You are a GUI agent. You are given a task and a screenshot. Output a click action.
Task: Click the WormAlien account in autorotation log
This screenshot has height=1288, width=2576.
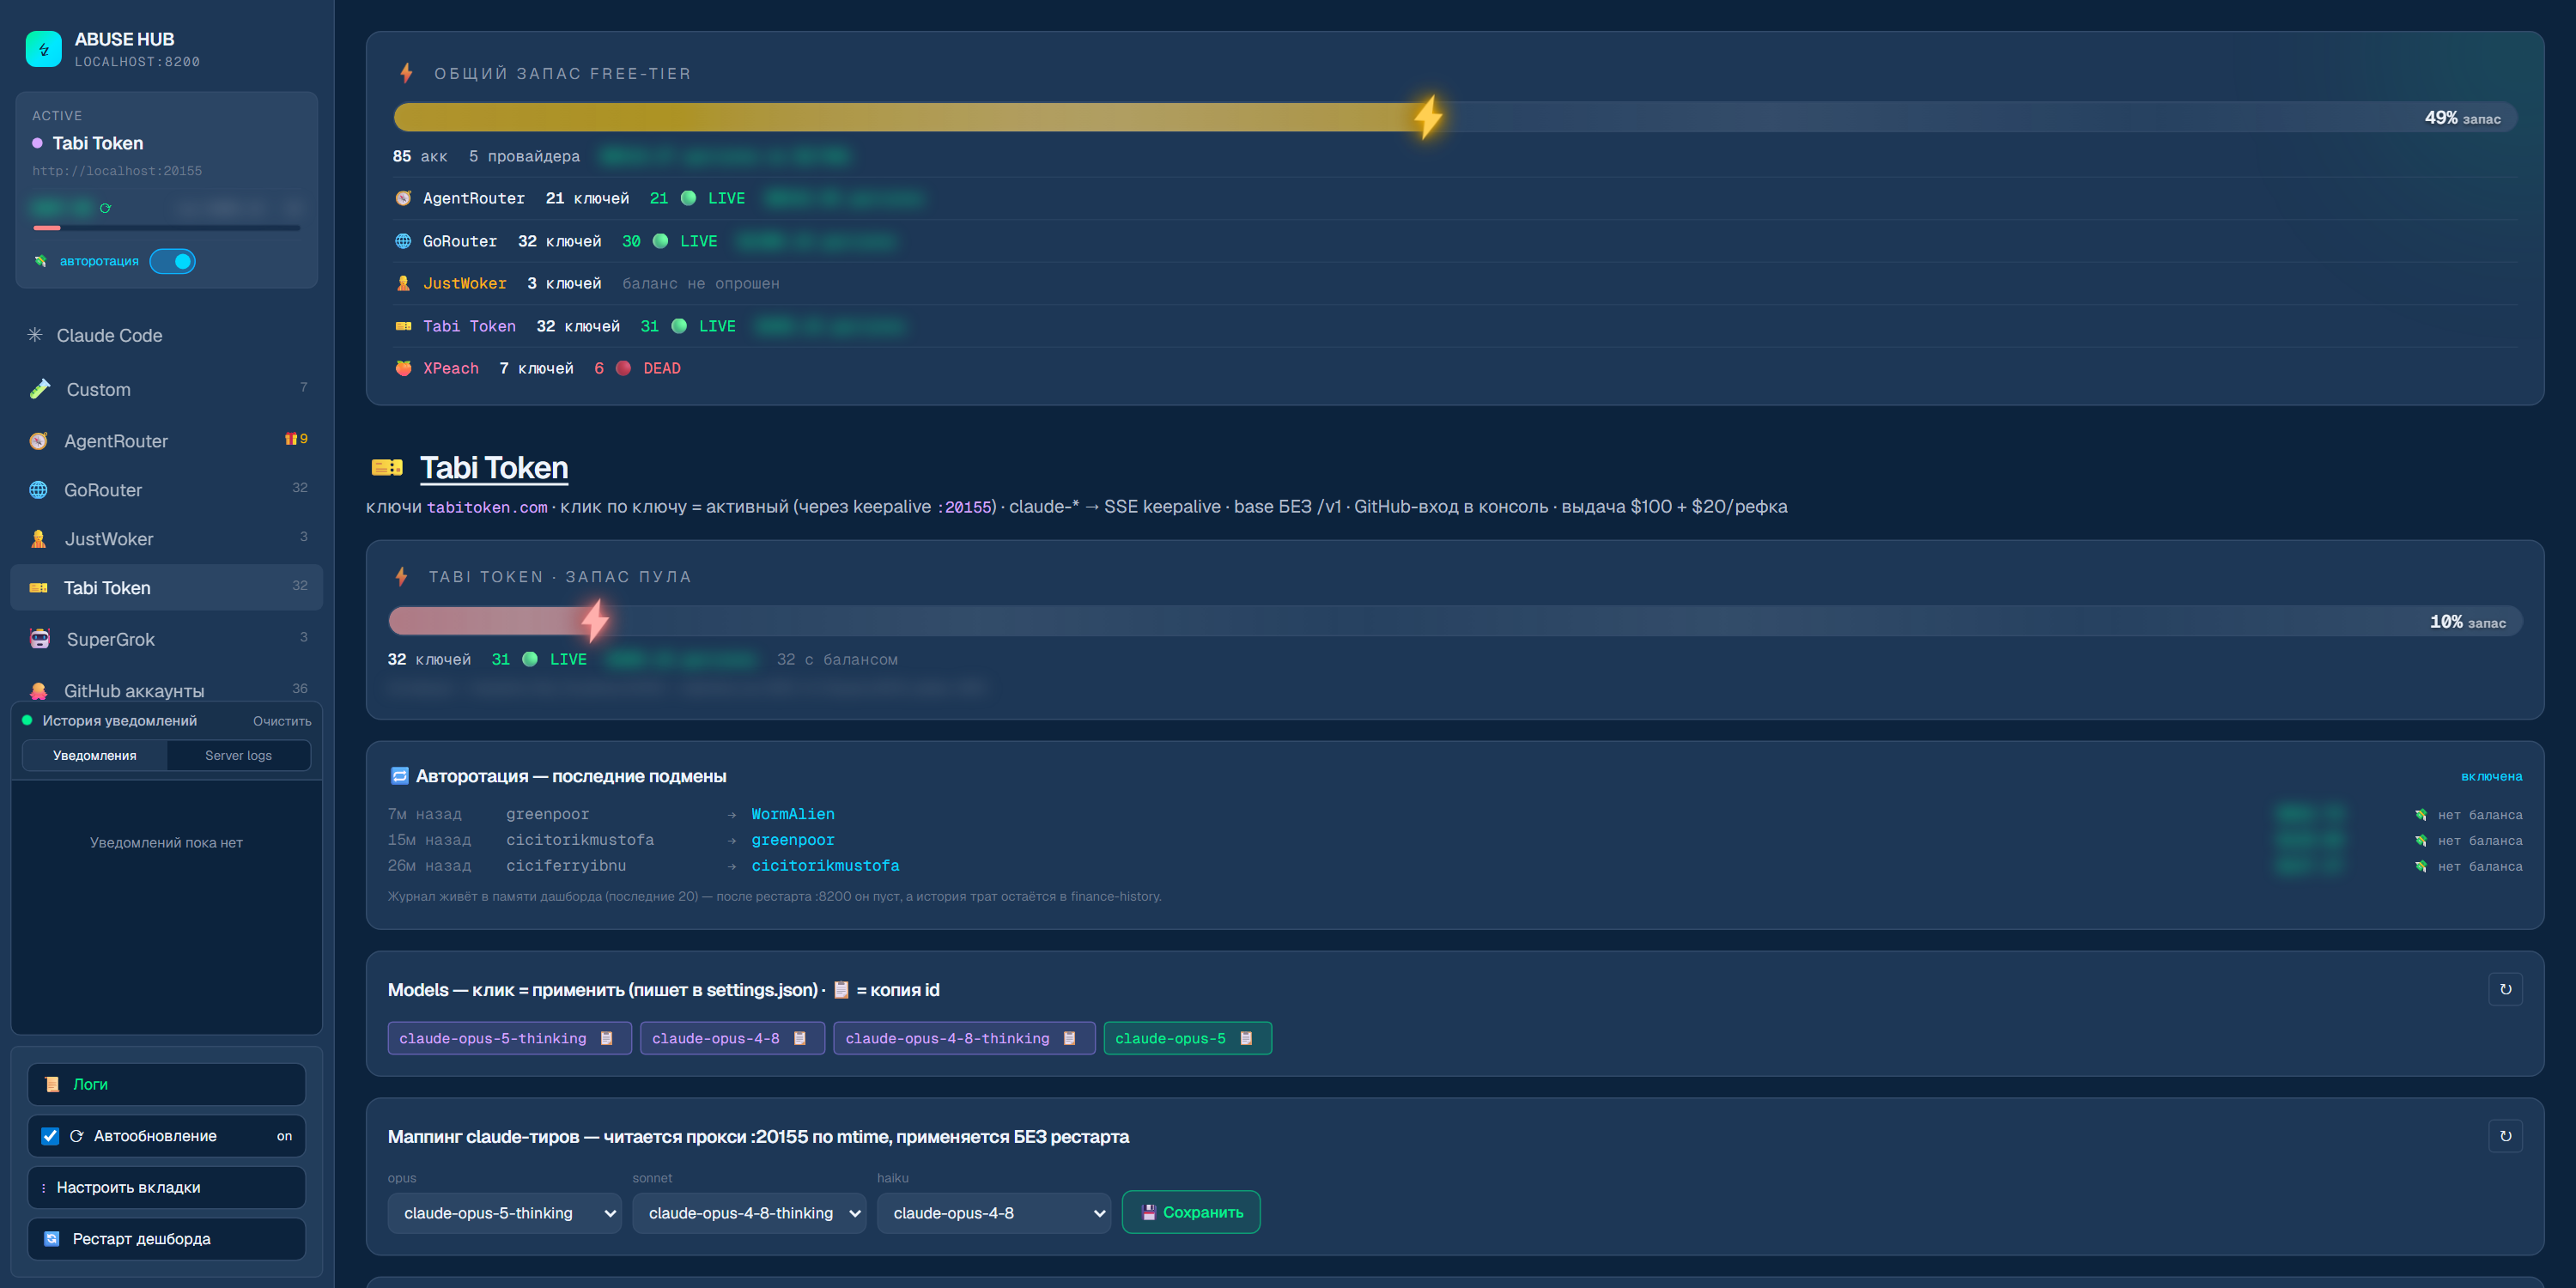[793, 814]
